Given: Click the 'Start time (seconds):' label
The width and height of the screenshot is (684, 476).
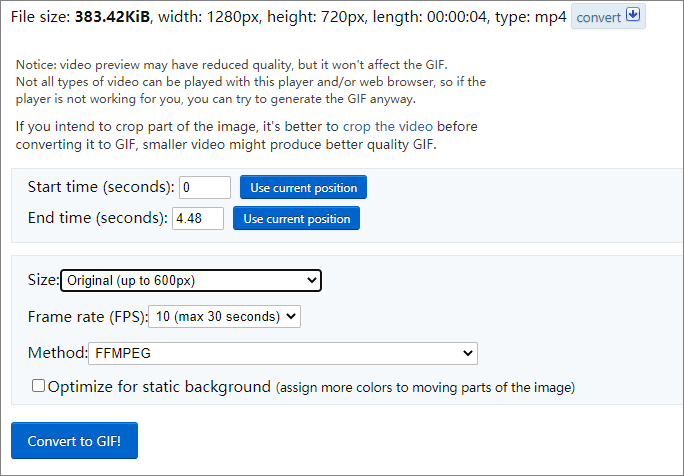Looking at the screenshot, I should [x=101, y=187].
